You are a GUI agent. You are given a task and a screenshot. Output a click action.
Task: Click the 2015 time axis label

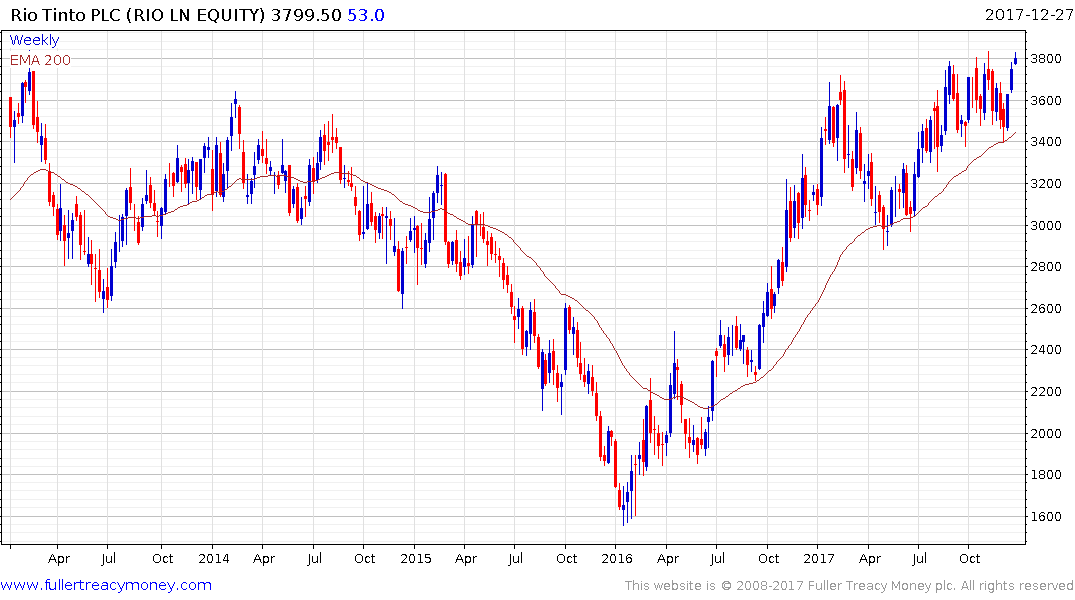tap(416, 559)
